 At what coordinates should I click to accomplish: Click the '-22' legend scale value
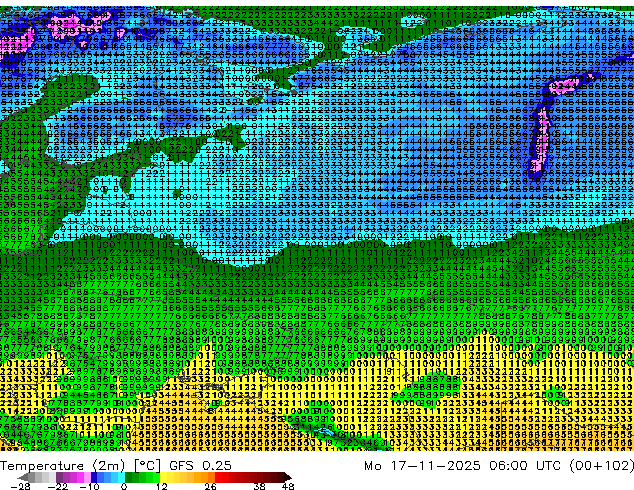point(57,486)
